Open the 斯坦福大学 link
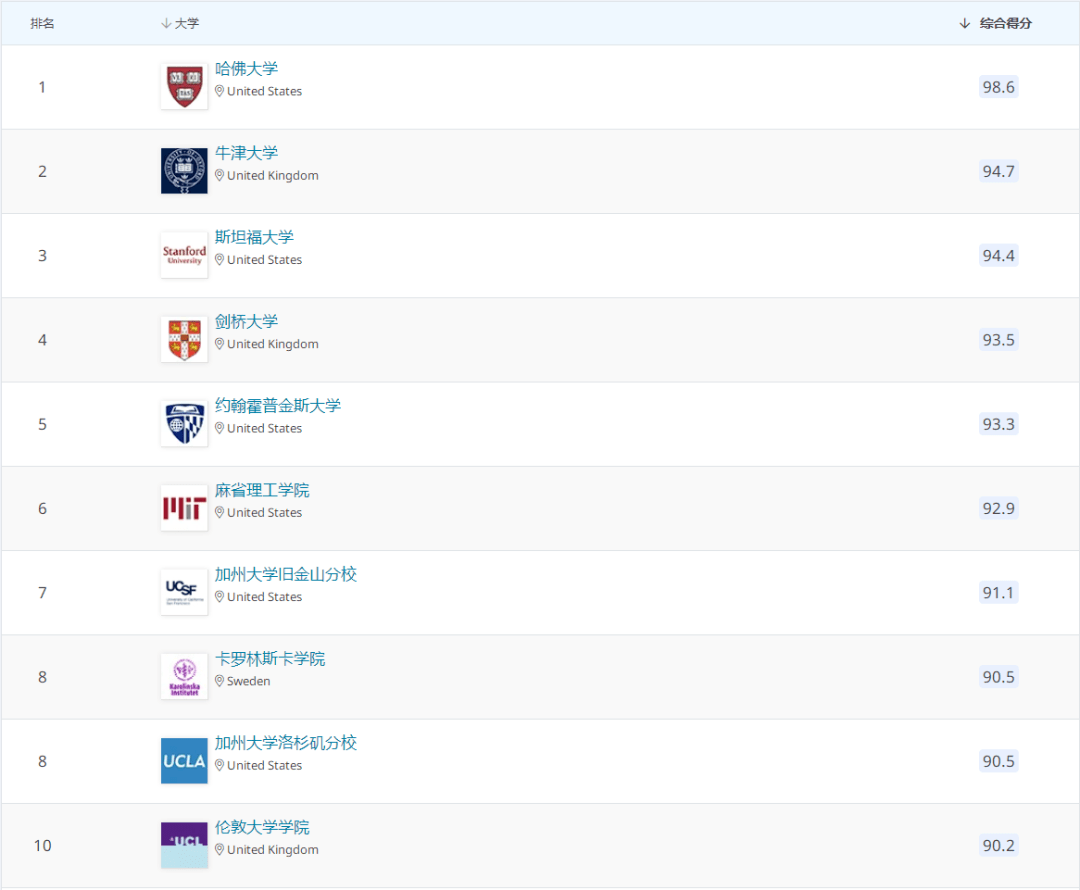 pos(254,238)
